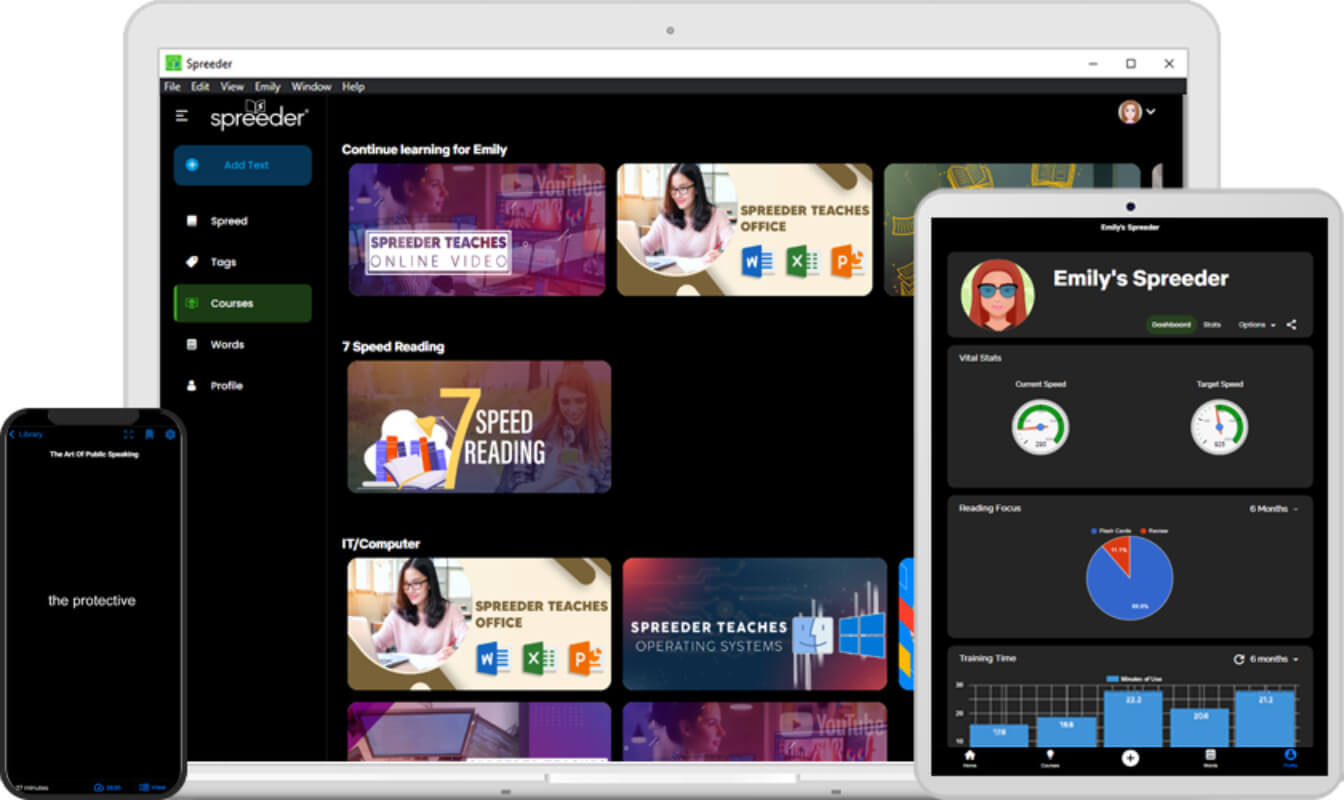
Task: Tap 'The Art Of Public Speaking' title
Action: coord(94,454)
